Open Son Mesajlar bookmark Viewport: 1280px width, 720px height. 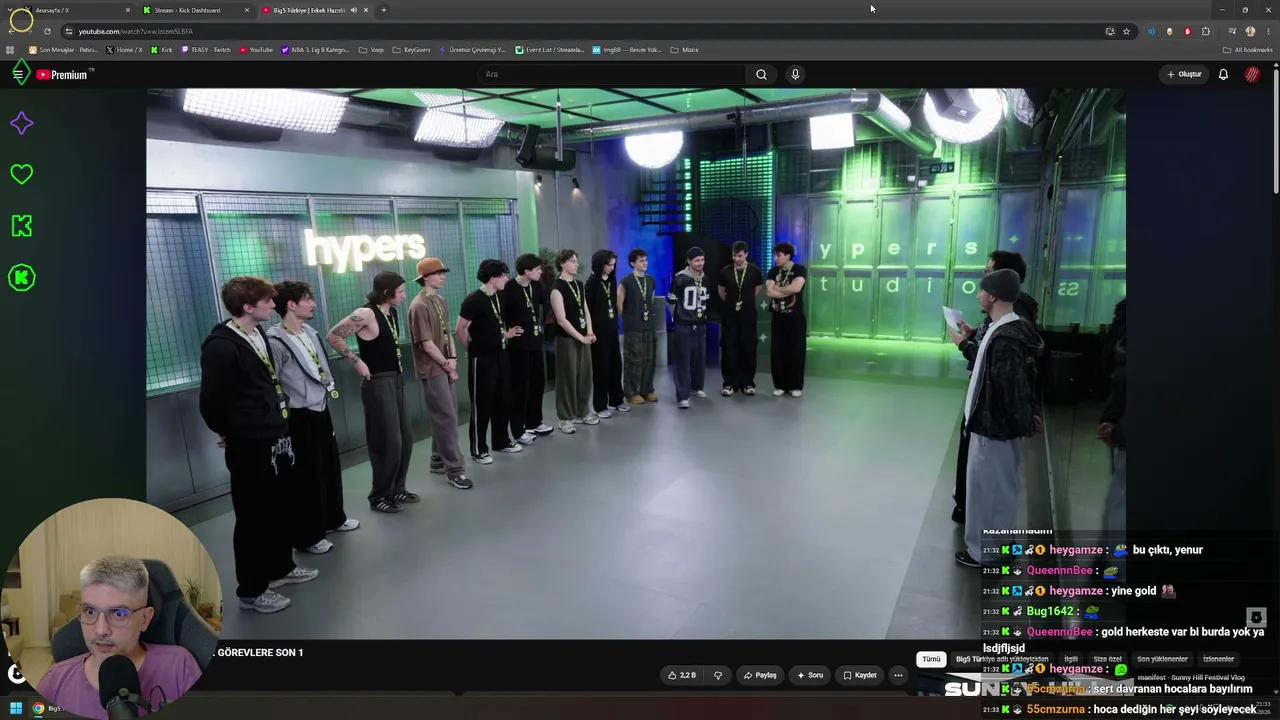[64, 50]
